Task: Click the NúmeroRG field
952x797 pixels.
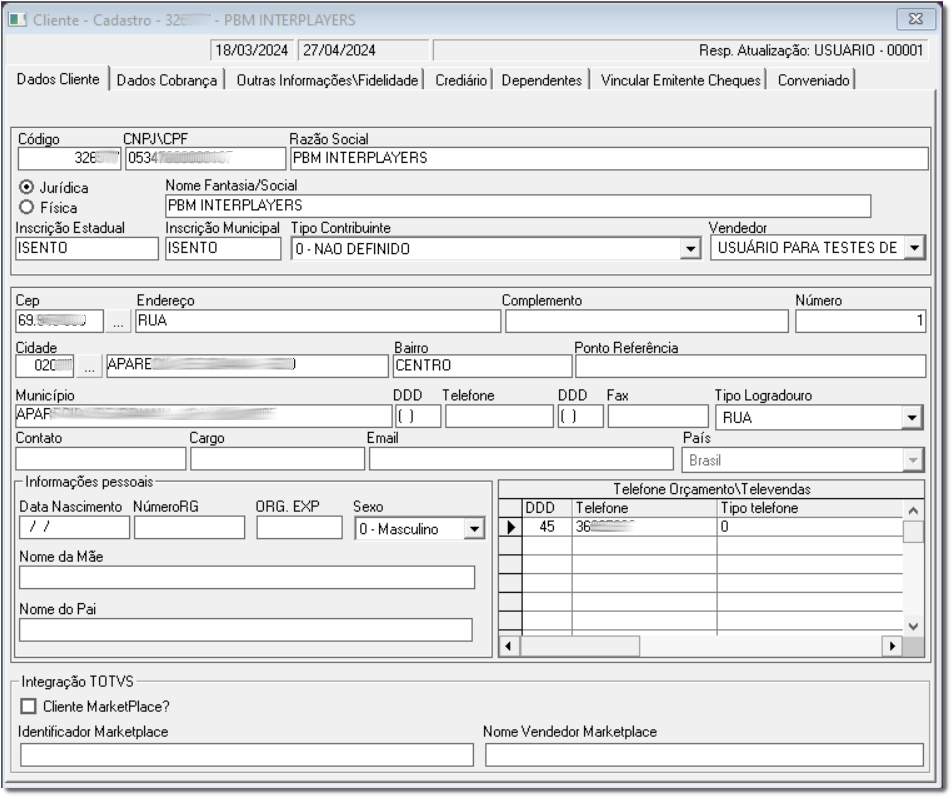Action: pos(189,527)
